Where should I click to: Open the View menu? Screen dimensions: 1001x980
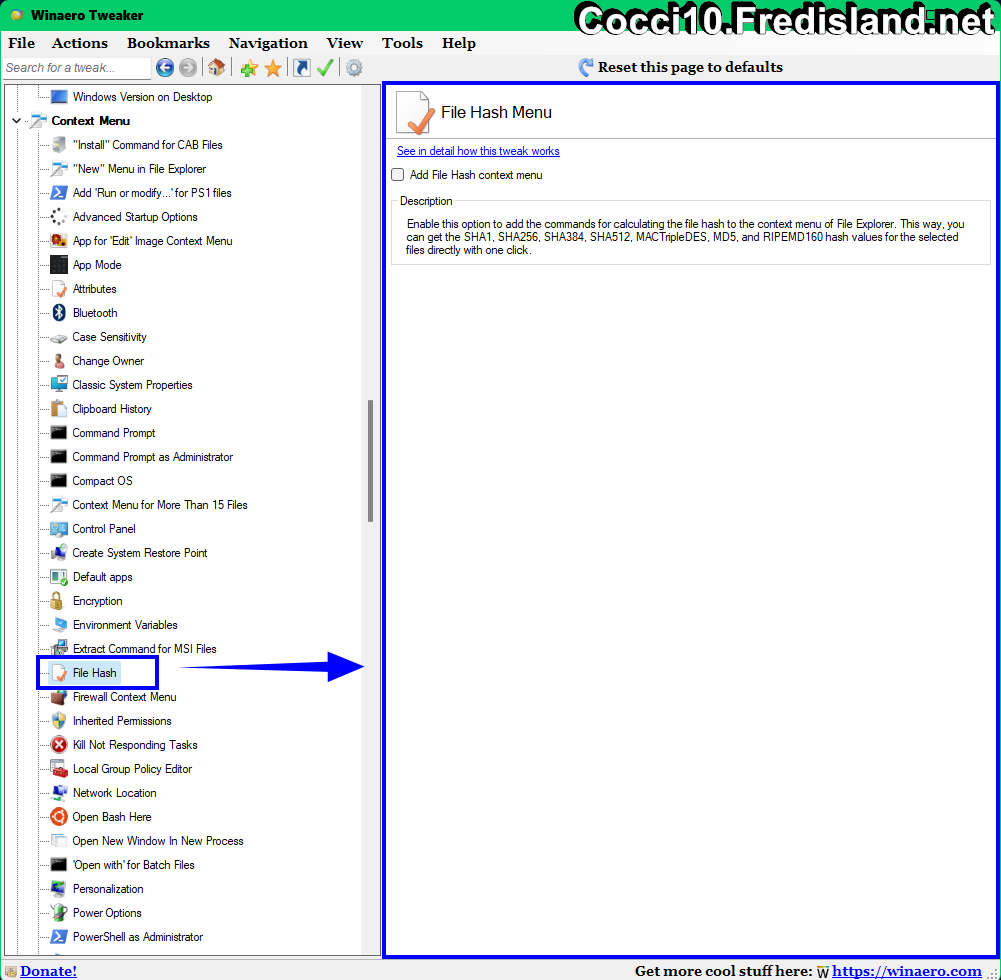pyautogui.click(x=345, y=43)
